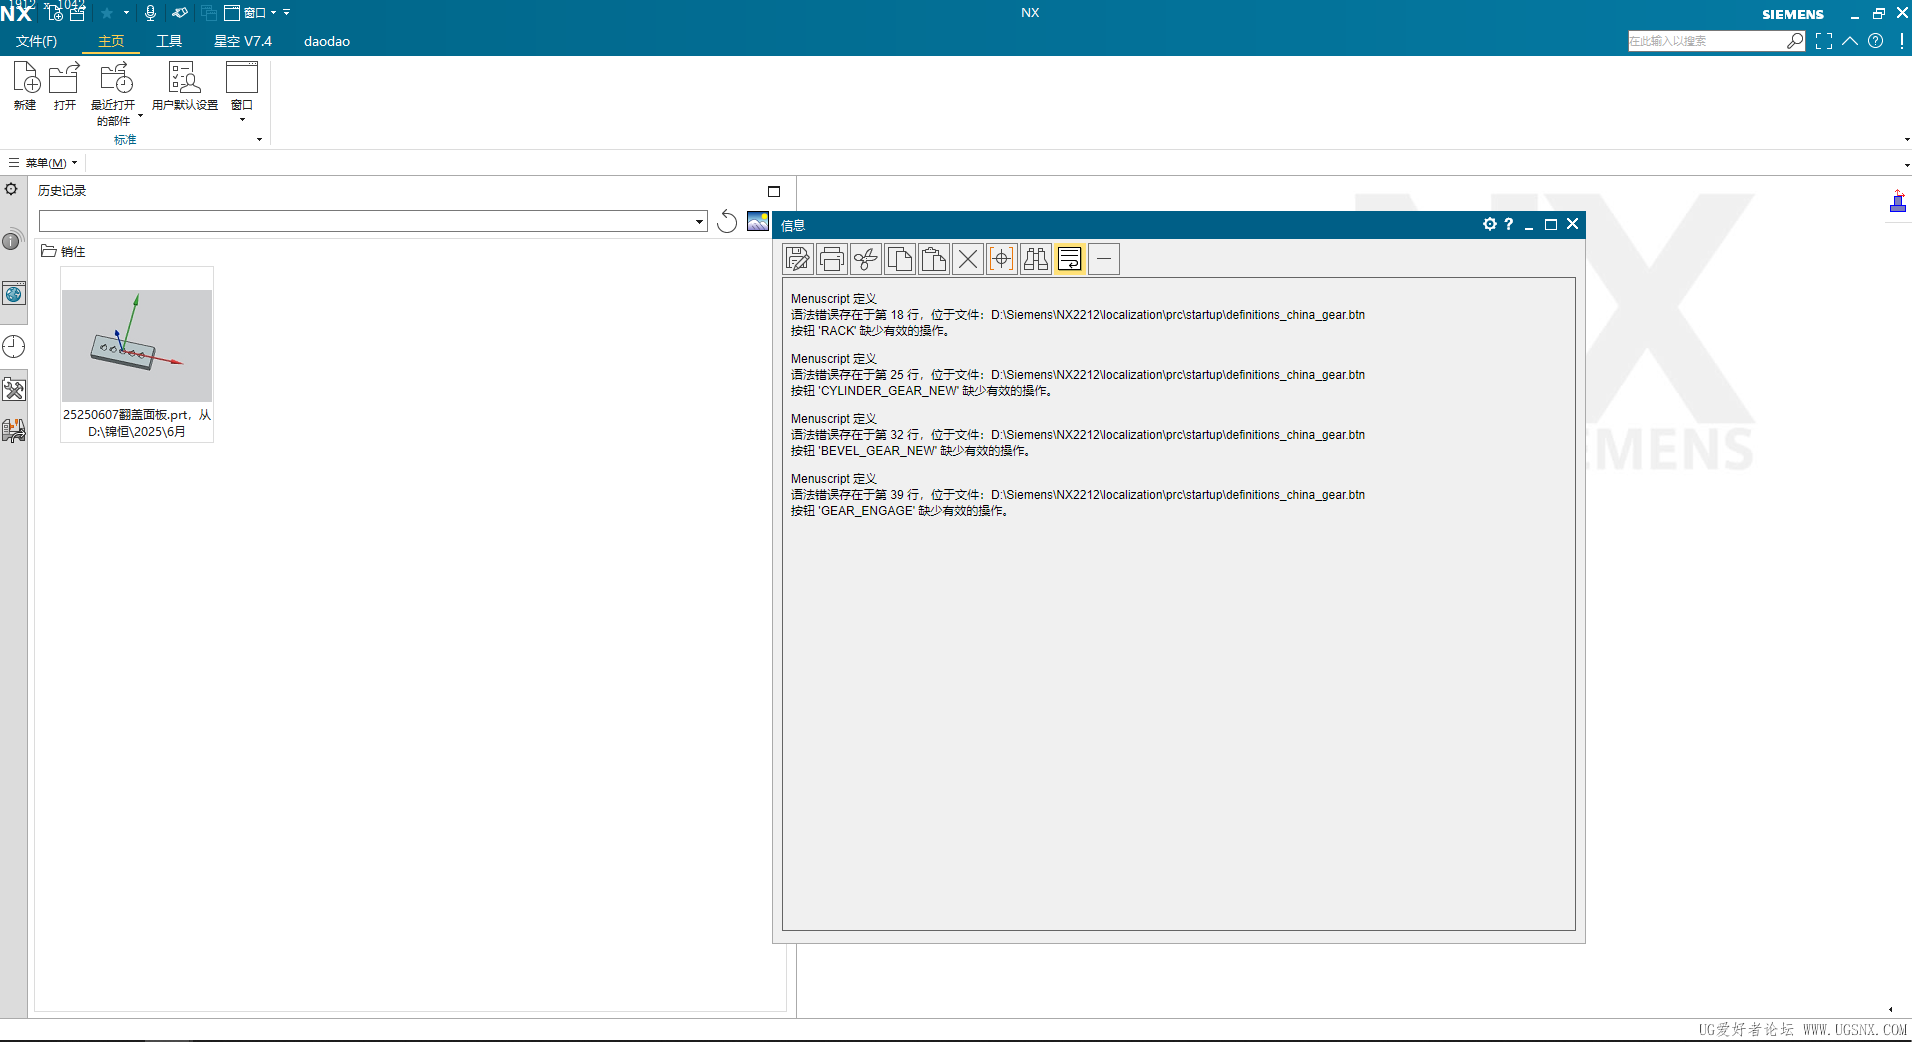Expand 标准 group options arrow
Viewport: 1912px width, 1042px height.
pos(259,140)
